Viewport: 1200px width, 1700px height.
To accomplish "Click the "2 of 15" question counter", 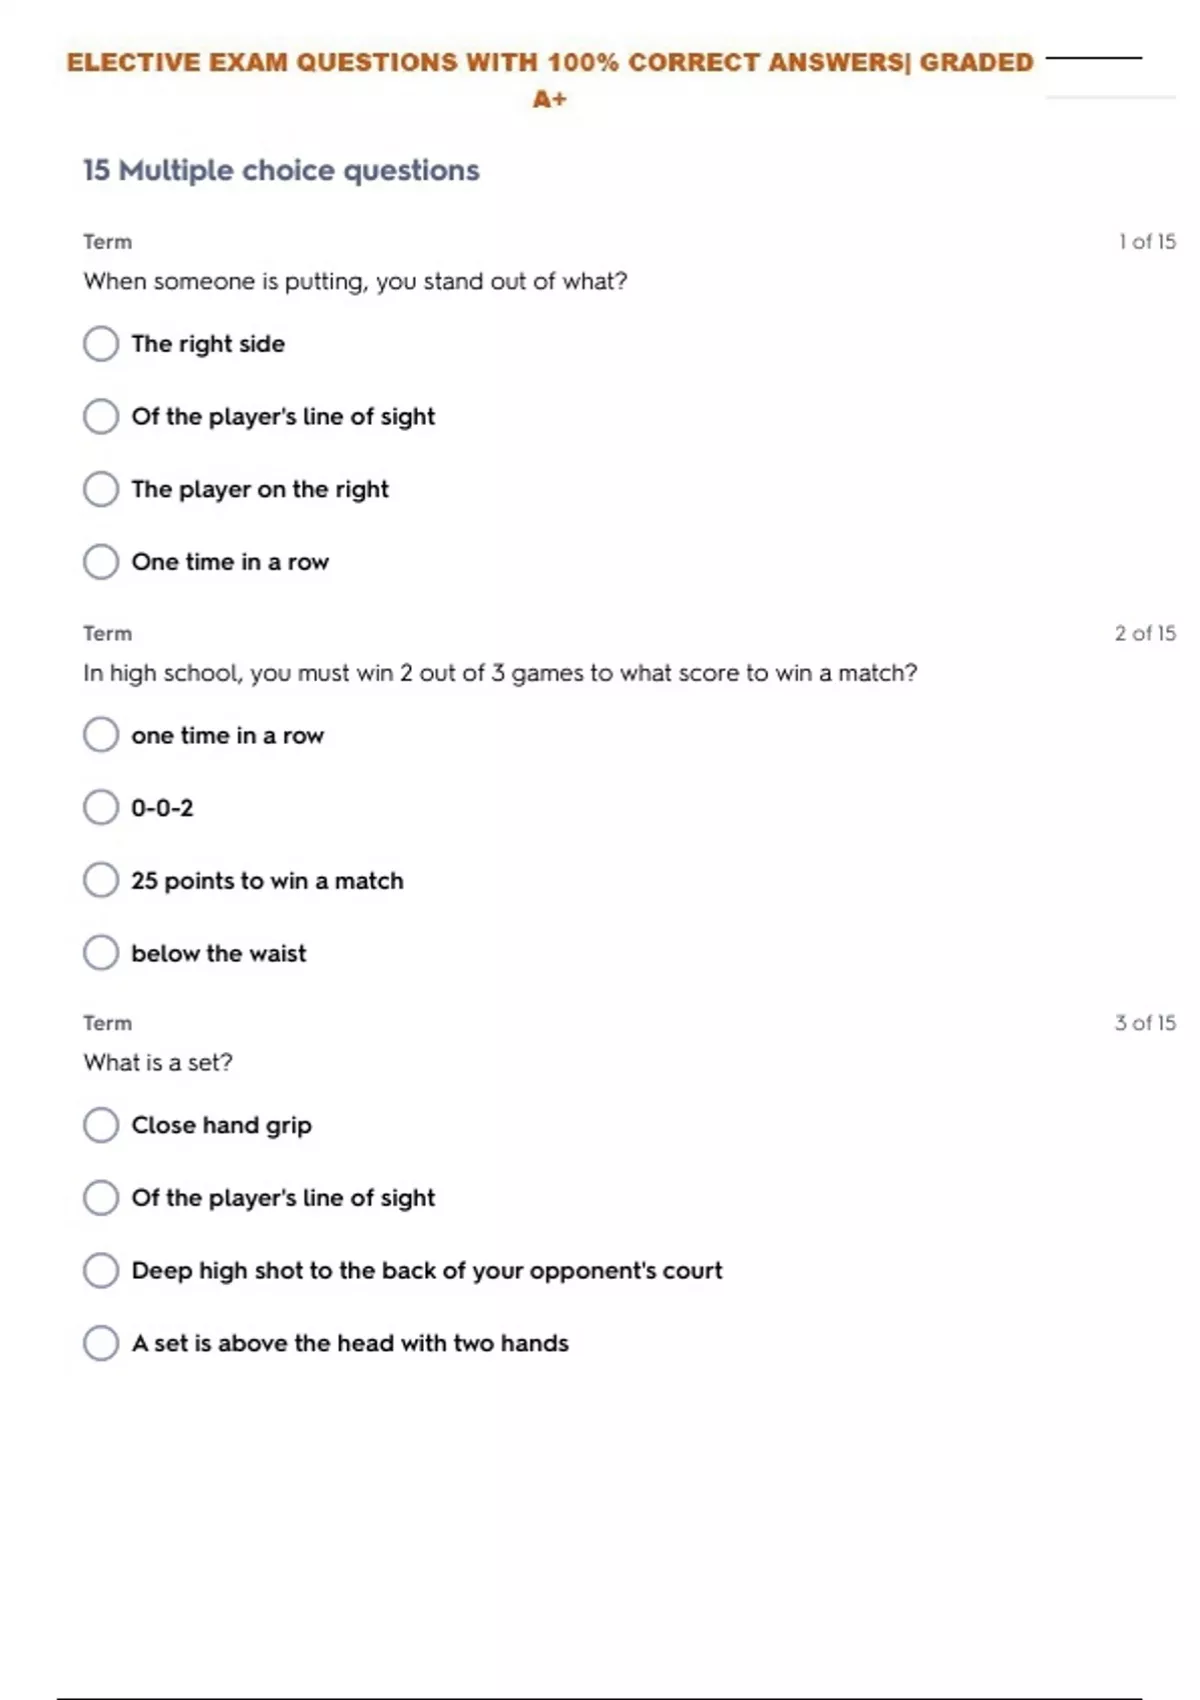I will [x=1145, y=633].
